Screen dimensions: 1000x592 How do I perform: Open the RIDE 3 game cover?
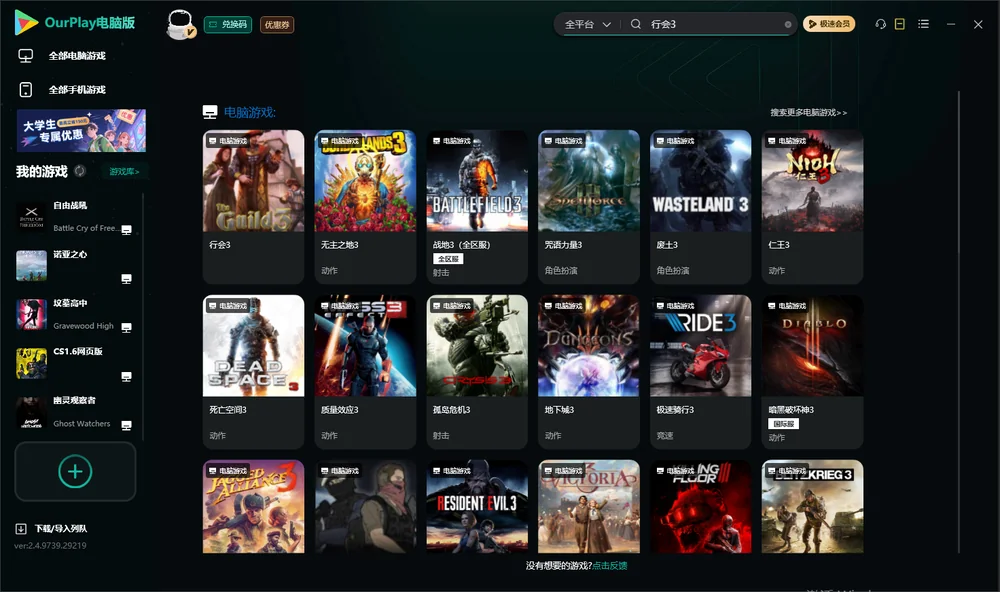coord(700,346)
